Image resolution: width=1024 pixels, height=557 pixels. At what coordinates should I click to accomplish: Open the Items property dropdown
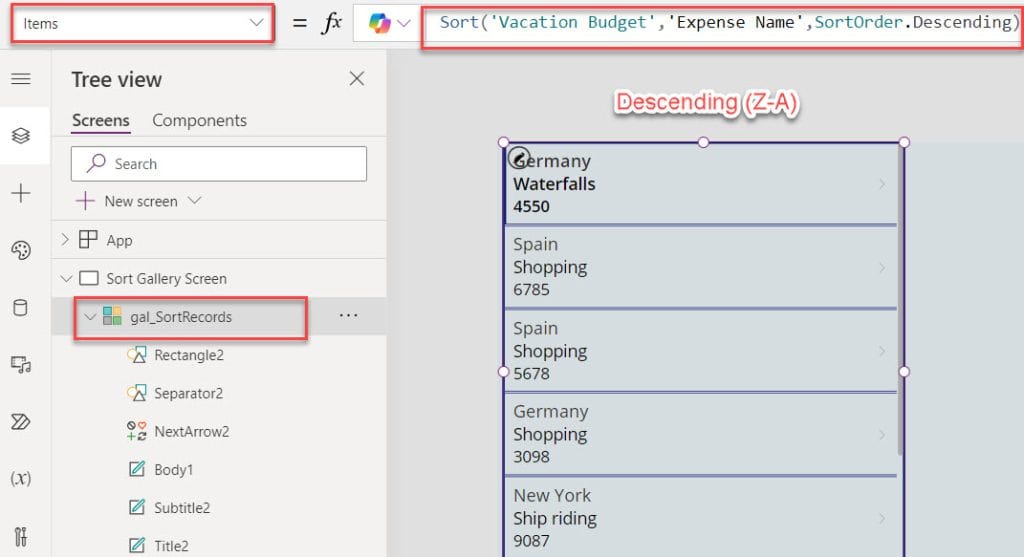[x=142, y=24]
